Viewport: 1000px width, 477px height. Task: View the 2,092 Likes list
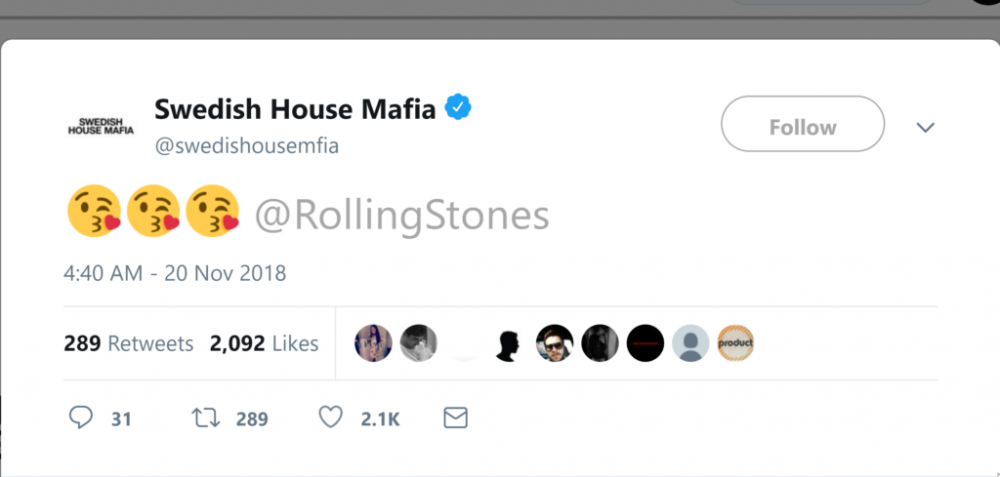click(x=264, y=344)
